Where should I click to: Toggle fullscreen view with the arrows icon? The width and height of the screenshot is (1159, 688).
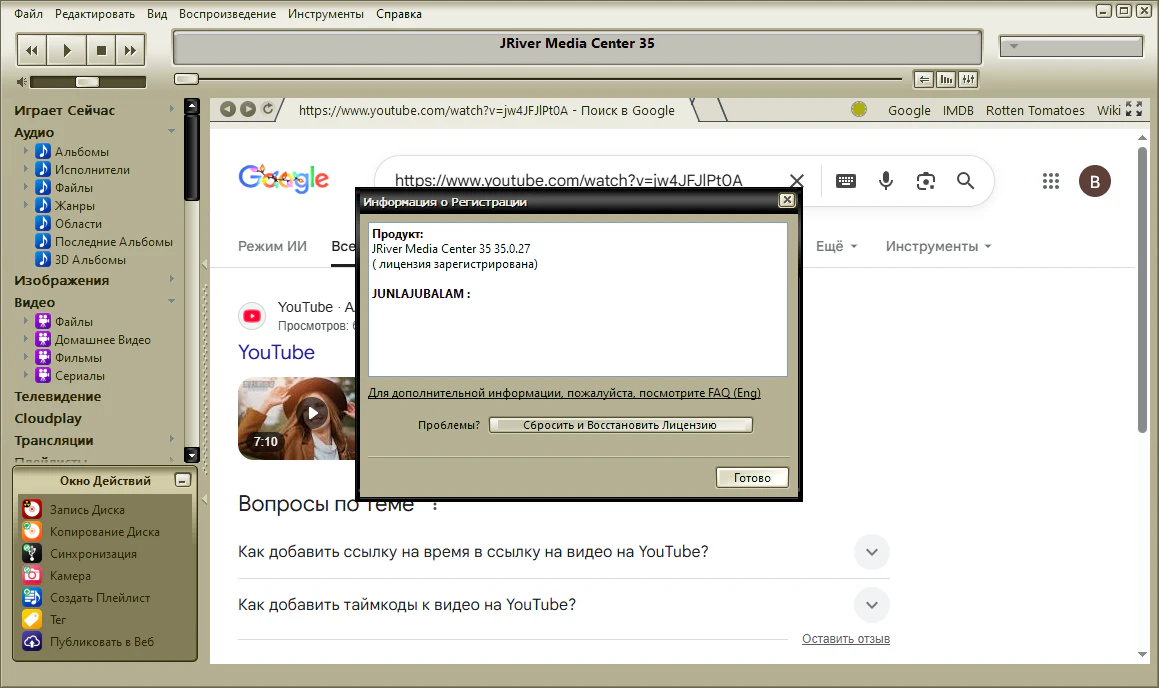(1134, 110)
